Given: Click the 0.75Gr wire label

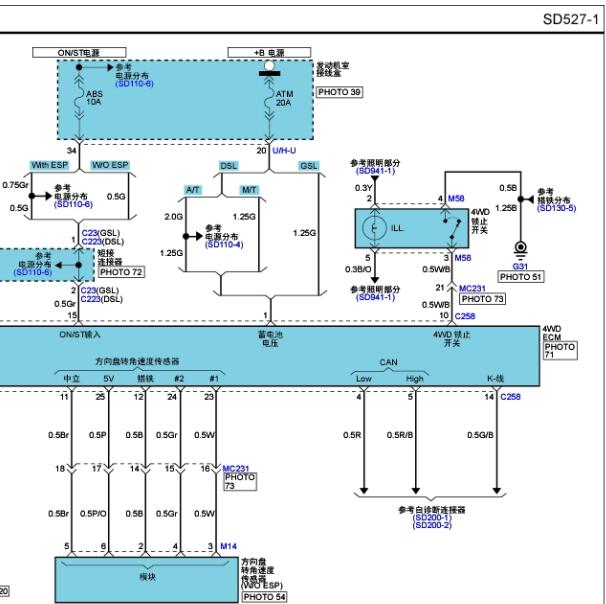Looking at the screenshot, I should point(15,185).
